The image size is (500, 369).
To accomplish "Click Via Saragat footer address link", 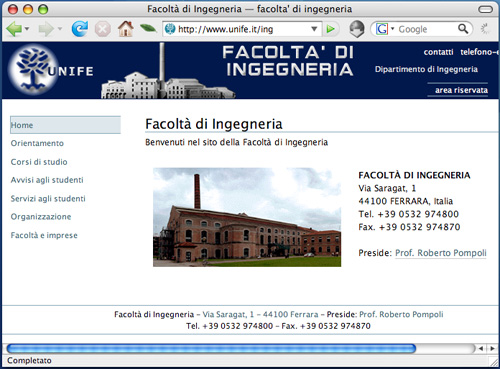I will pos(260,314).
